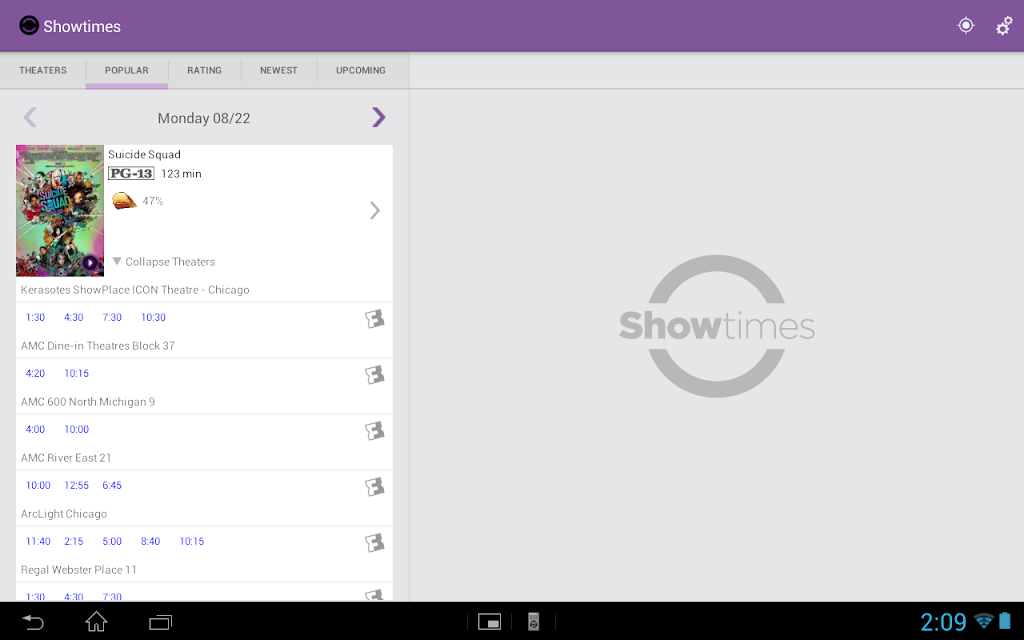Tap AMC River East 21 theater name
The width and height of the screenshot is (1024, 640).
(x=66, y=458)
